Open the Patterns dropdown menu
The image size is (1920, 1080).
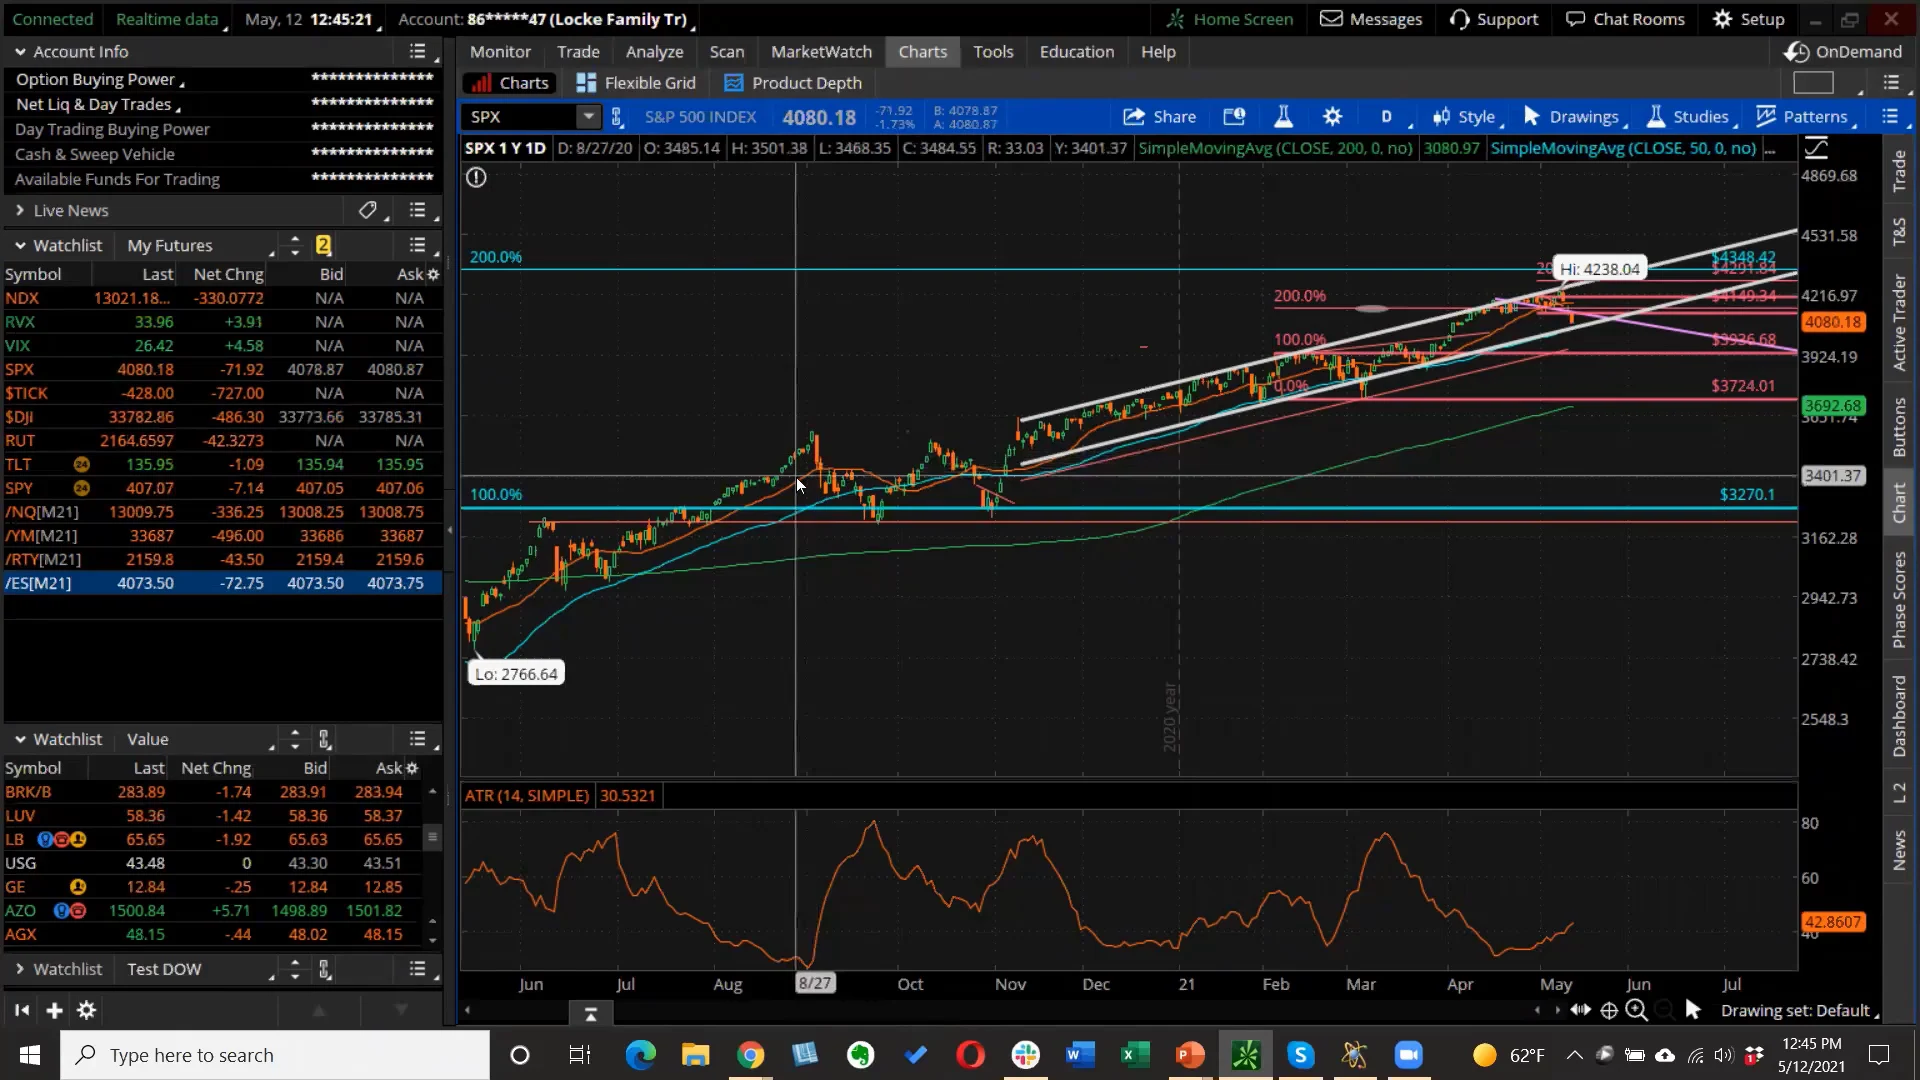pos(1803,117)
